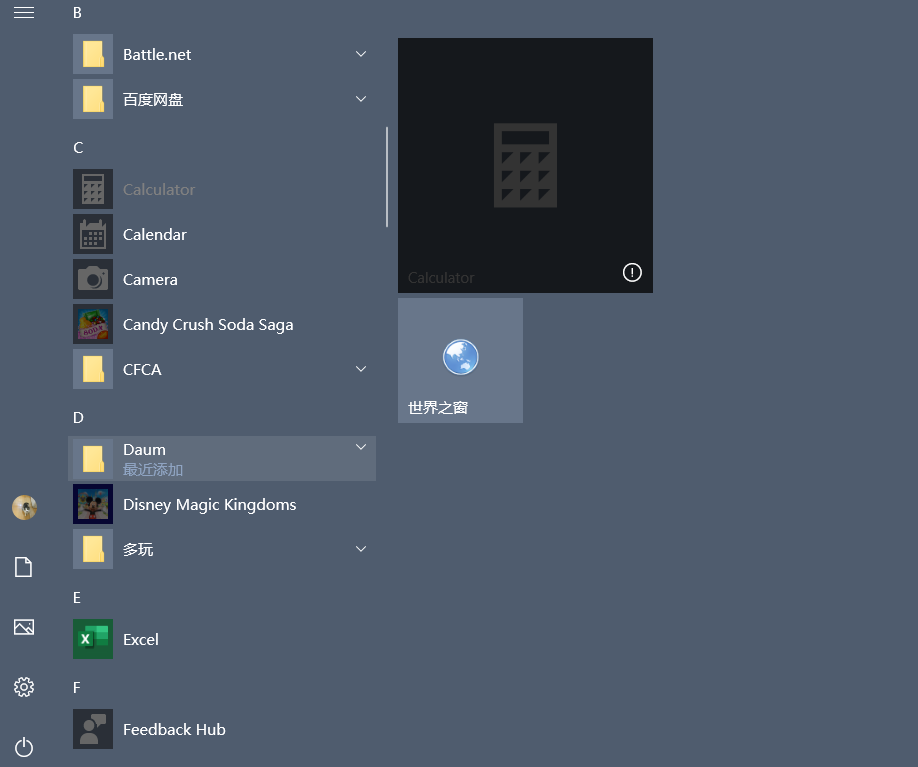The width and height of the screenshot is (918, 767).
Task: Click the user account avatar
Action: coord(24,508)
